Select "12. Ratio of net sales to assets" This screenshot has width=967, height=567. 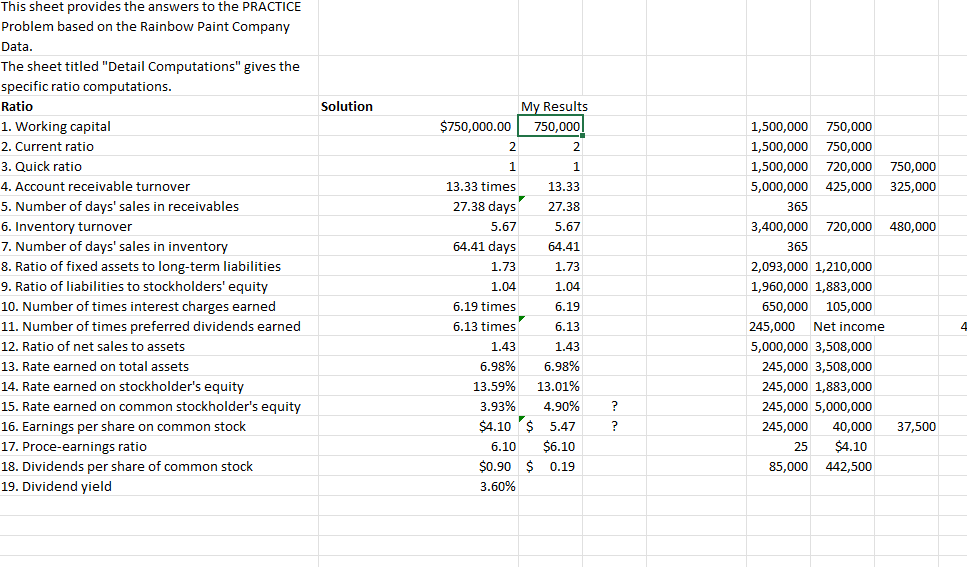[159, 346]
